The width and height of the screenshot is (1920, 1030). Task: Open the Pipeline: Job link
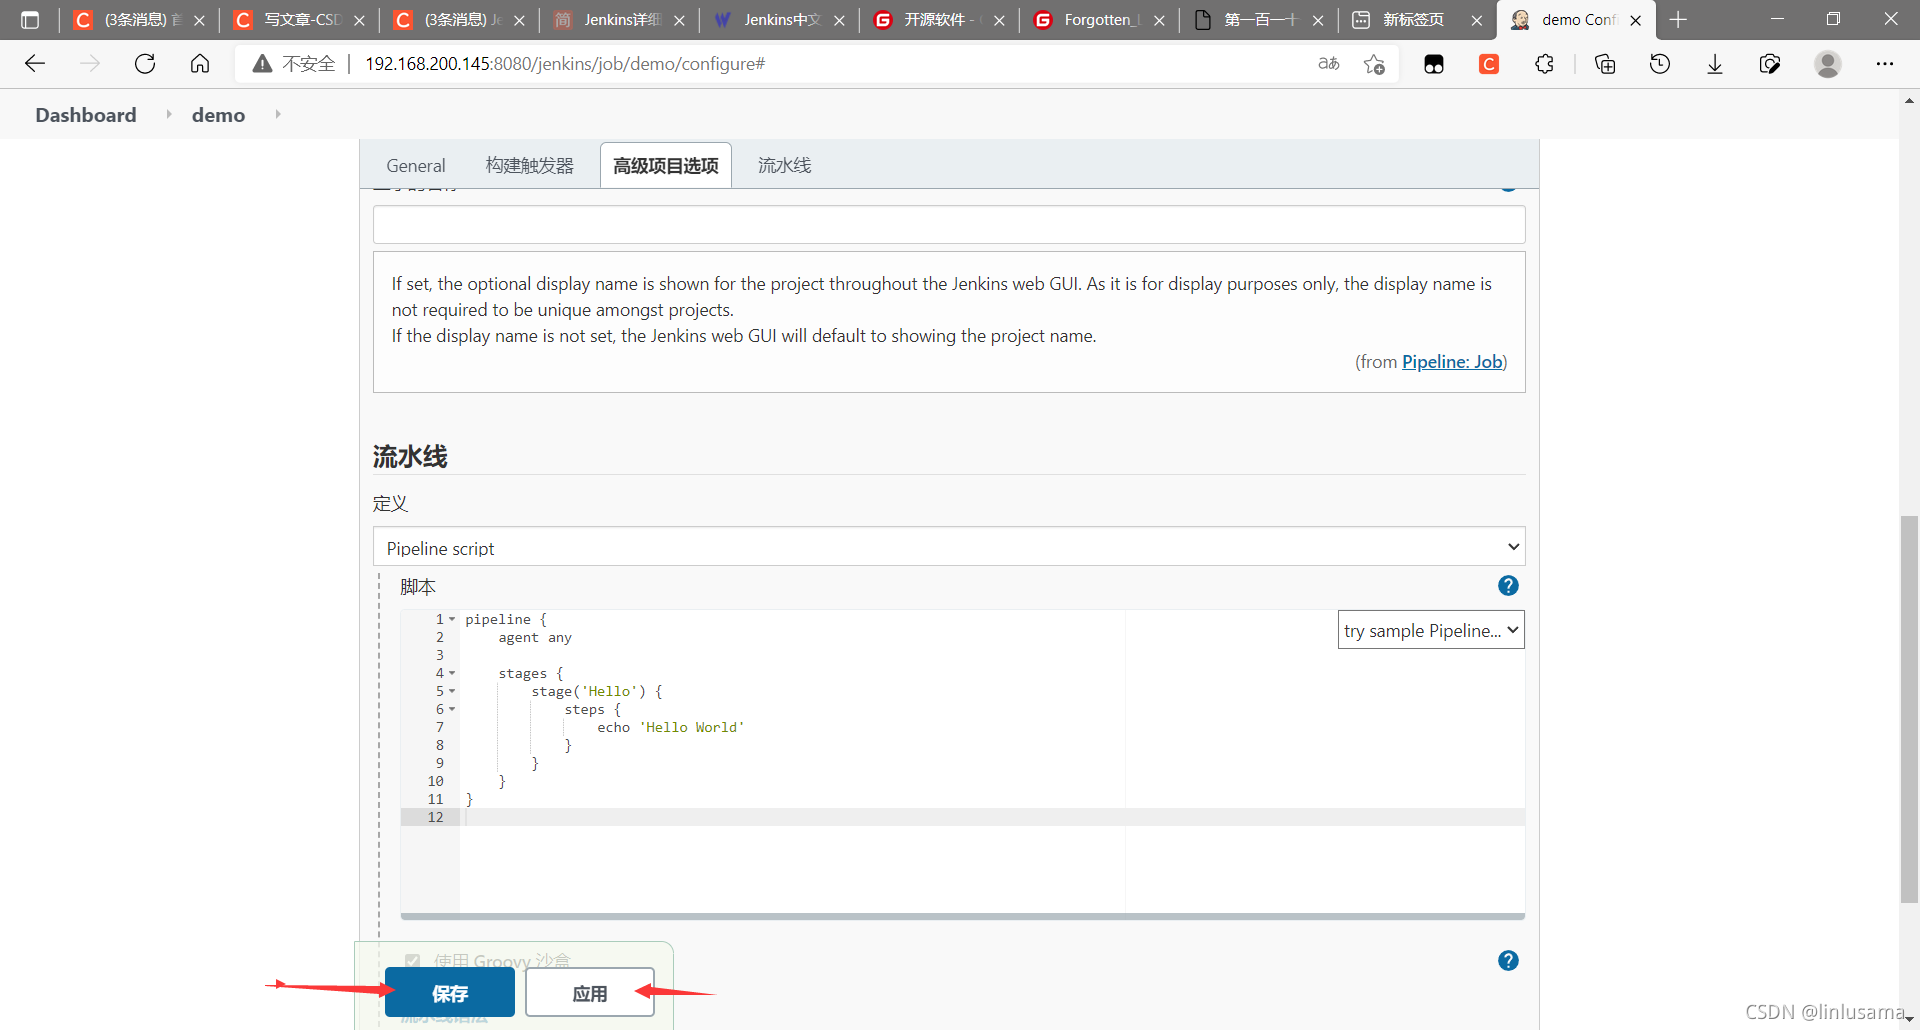click(x=1452, y=362)
